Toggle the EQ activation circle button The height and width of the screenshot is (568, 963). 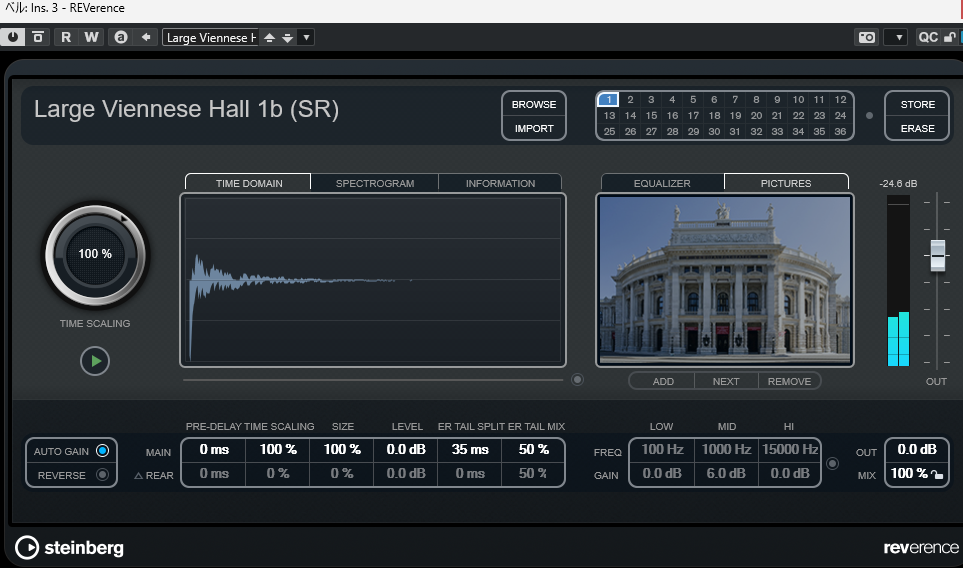[x=832, y=464]
